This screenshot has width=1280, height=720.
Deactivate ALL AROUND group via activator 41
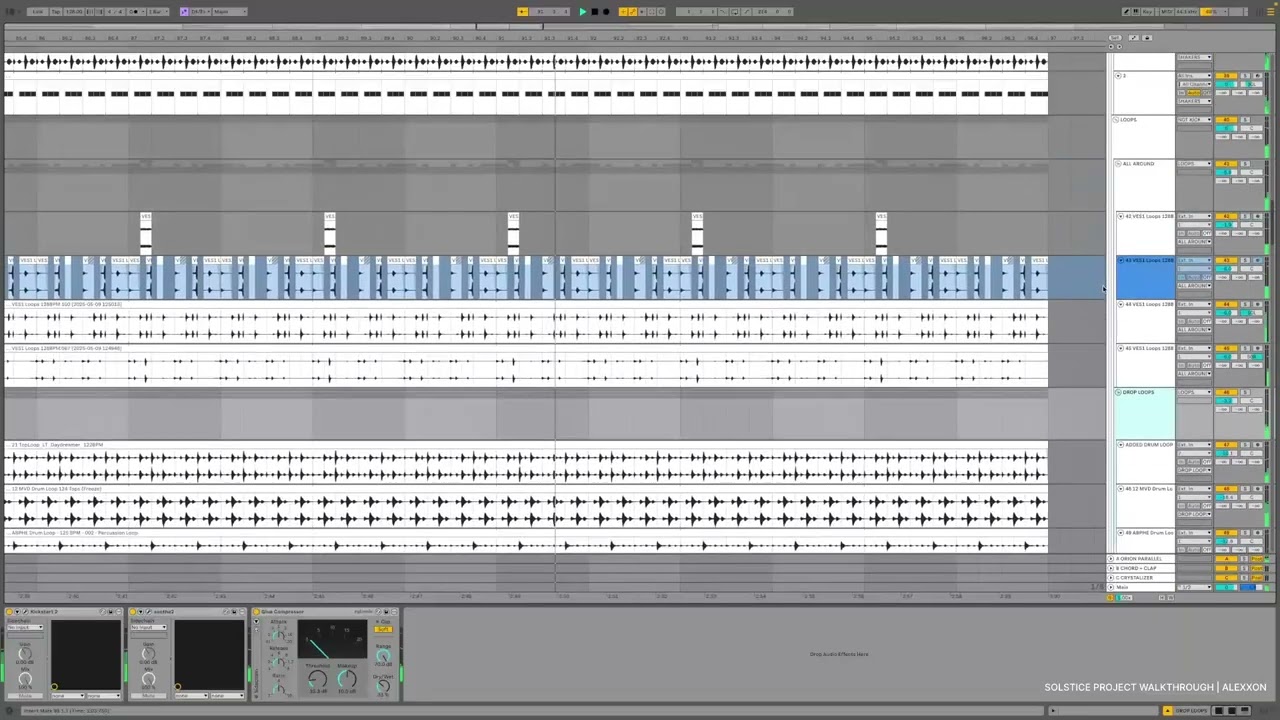(1226, 164)
